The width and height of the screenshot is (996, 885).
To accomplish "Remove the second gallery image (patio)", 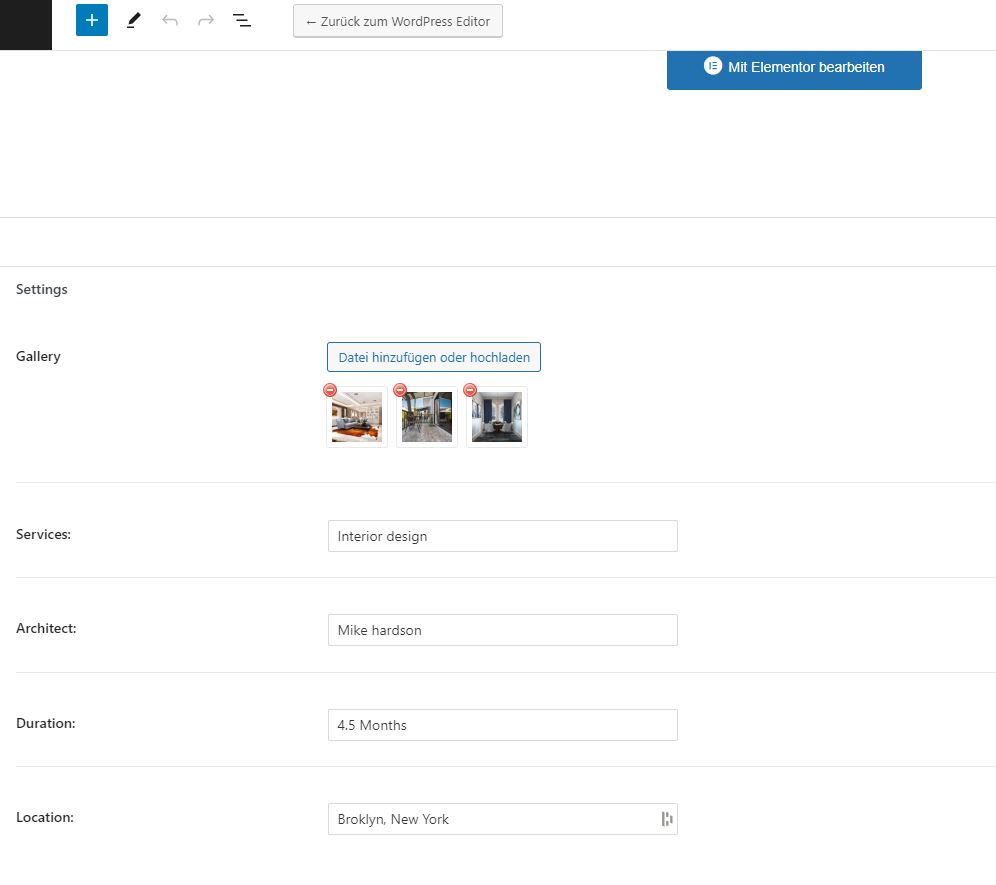I will (400, 390).
